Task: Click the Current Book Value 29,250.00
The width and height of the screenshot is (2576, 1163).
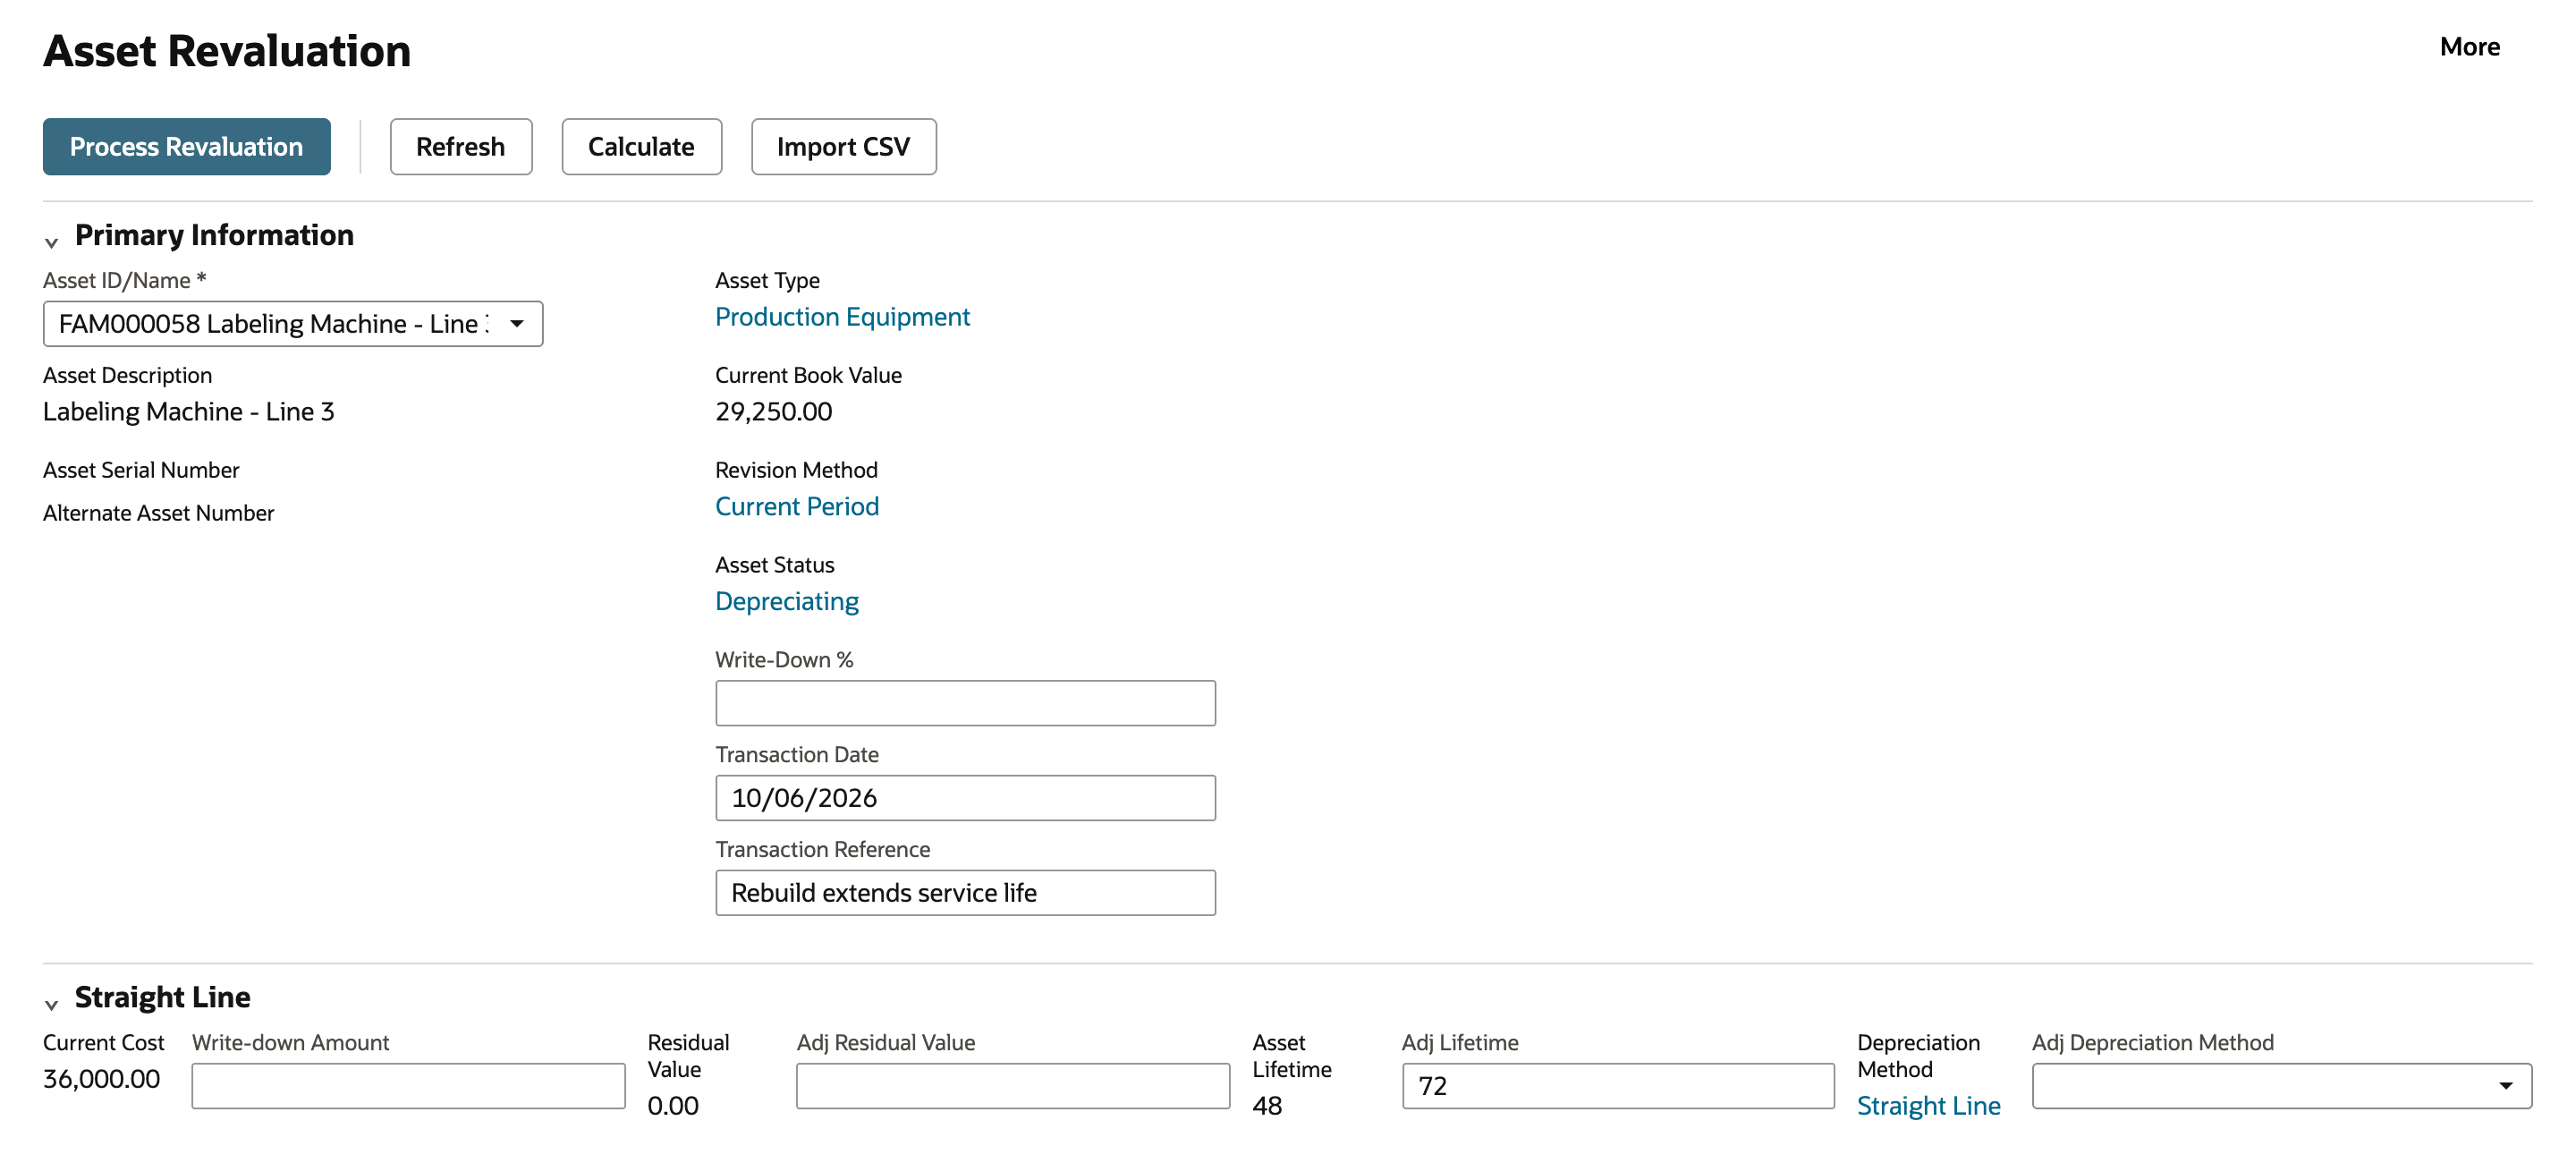Action: pos(773,412)
